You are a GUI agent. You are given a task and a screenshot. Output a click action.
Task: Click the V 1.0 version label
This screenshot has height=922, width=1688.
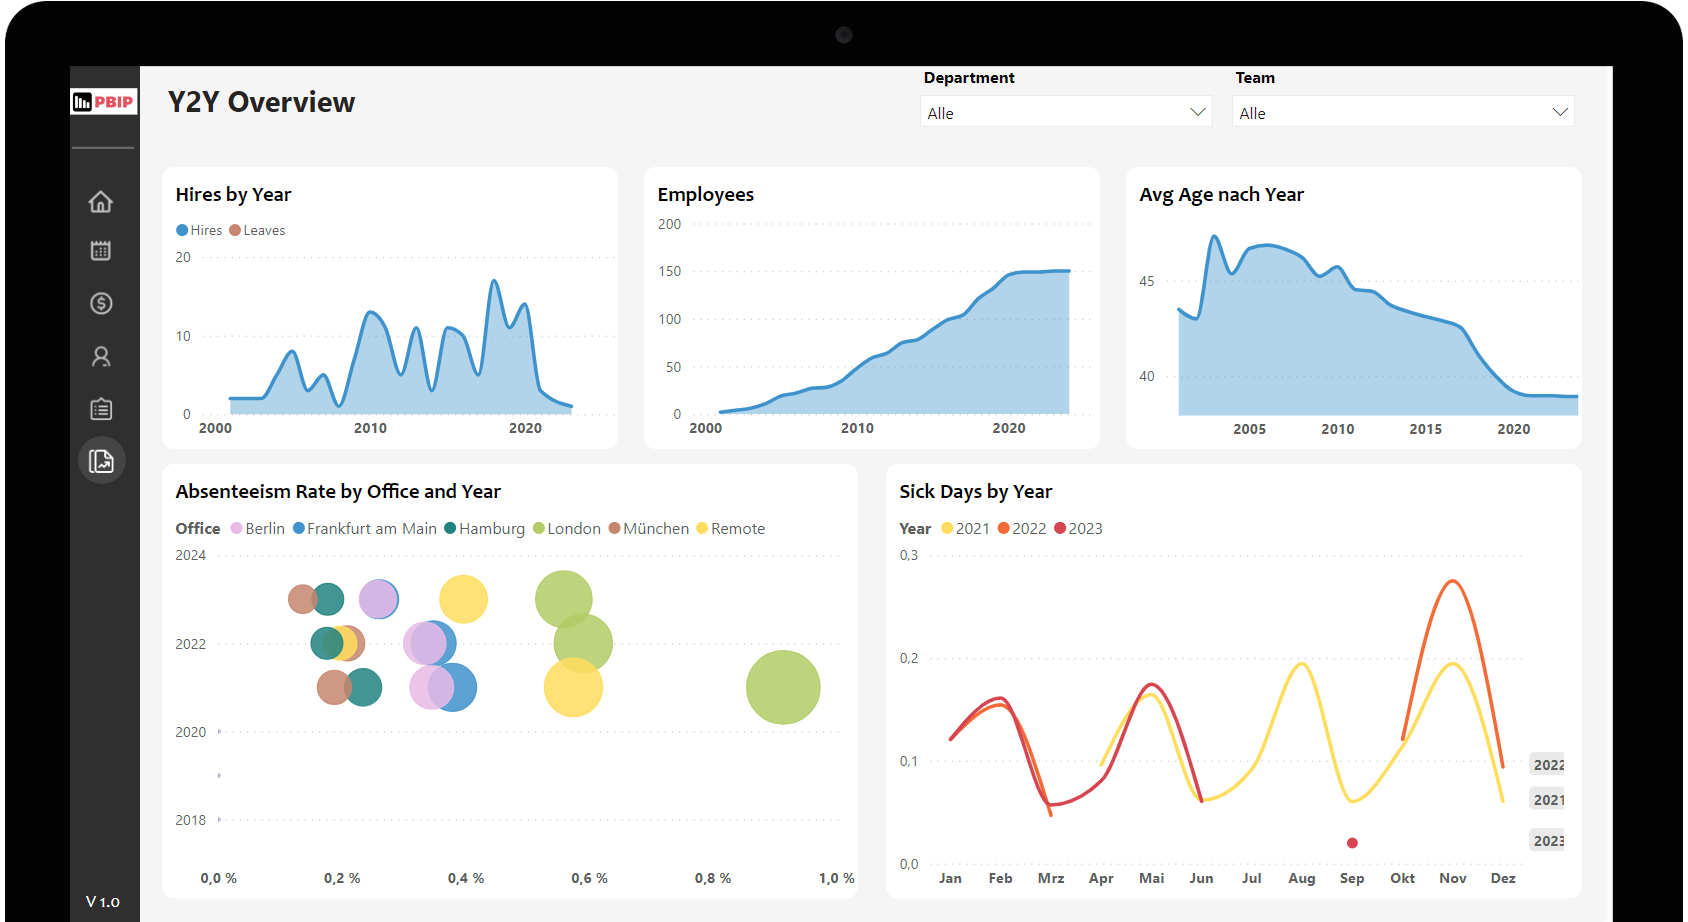[103, 902]
